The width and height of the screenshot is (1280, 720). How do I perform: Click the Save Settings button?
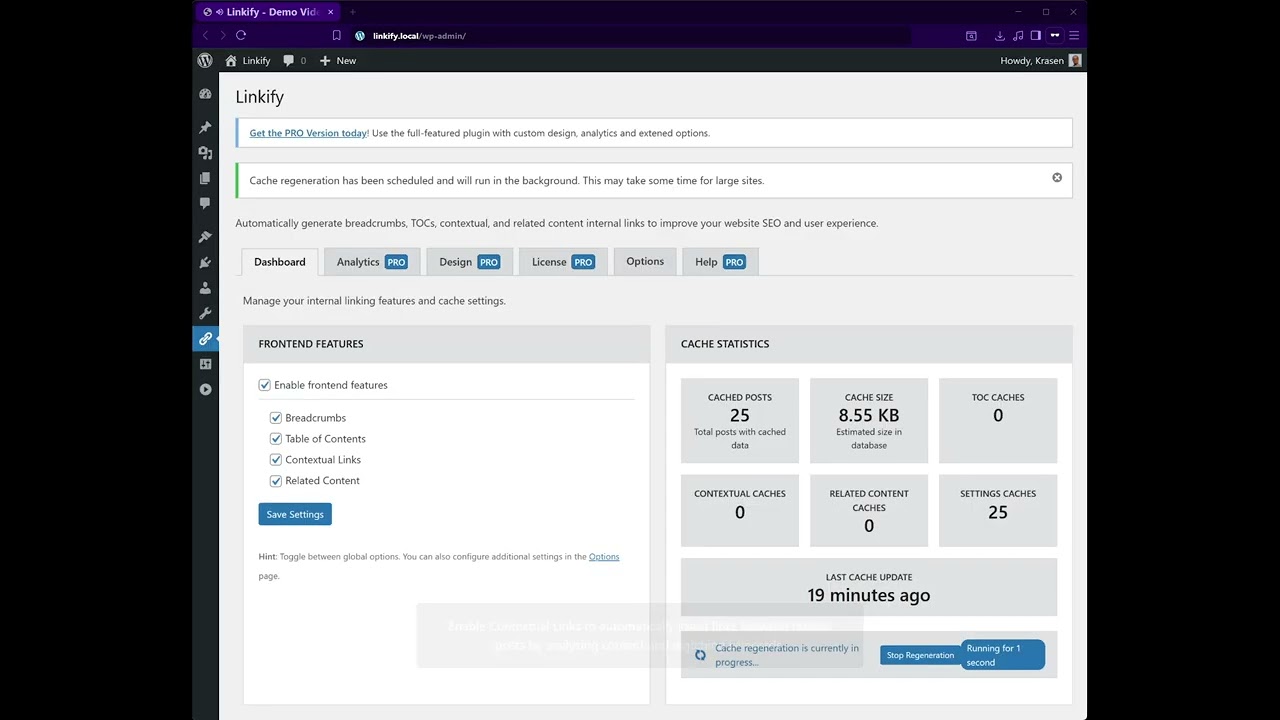click(x=295, y=514)
